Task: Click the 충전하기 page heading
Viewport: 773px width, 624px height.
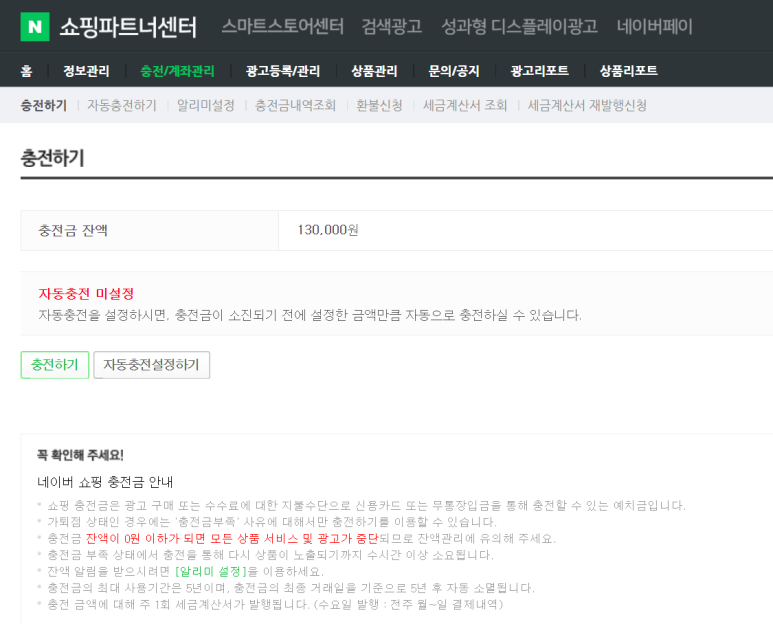Action: (53, 158)
